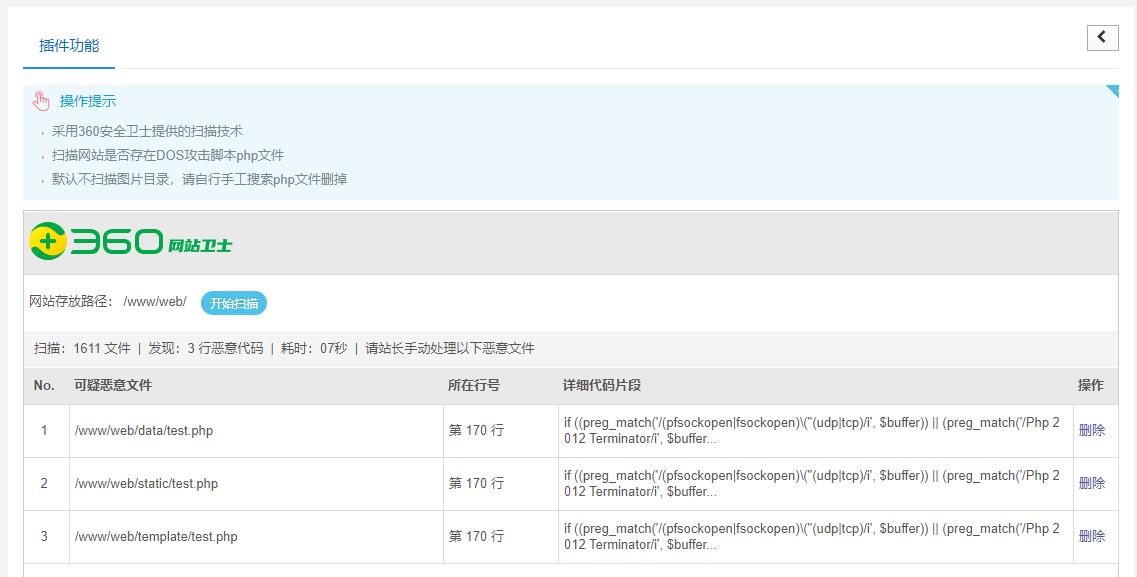
Task: Click tip 默认不扫描图片目录
Action: pyautogui.click(x=199, y=179)
